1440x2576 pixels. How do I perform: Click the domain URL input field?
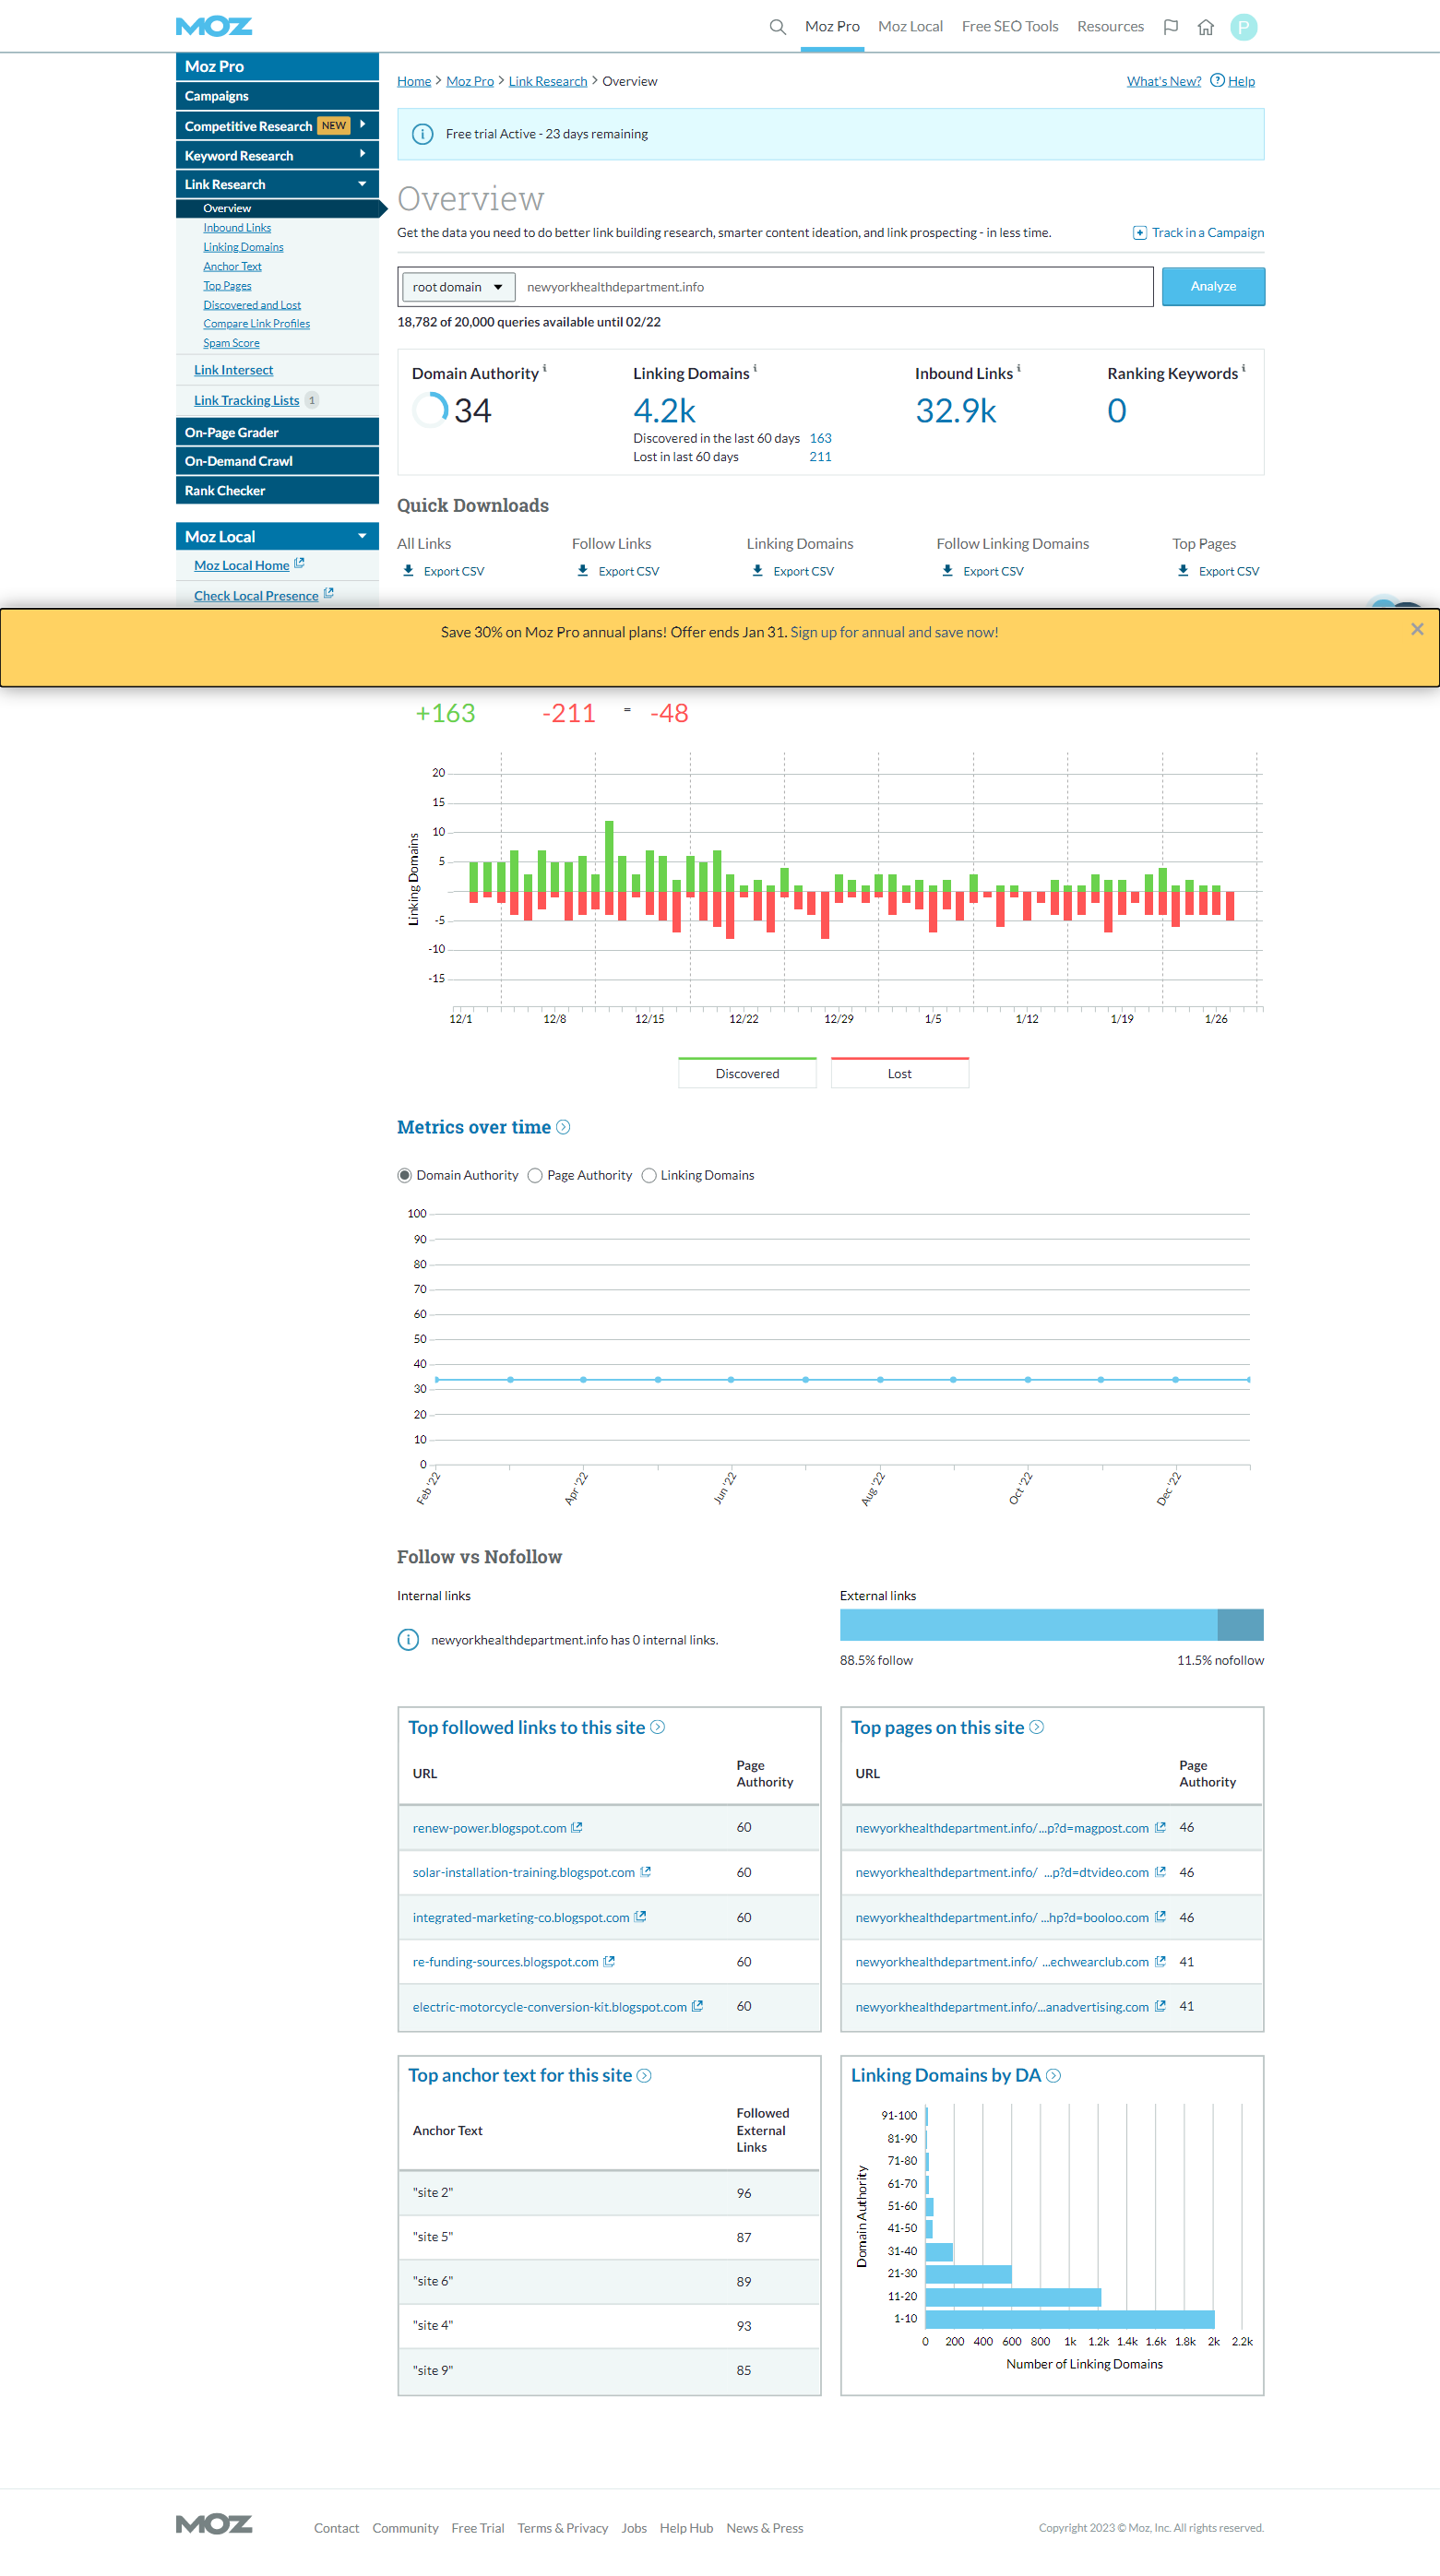[835, 287]
